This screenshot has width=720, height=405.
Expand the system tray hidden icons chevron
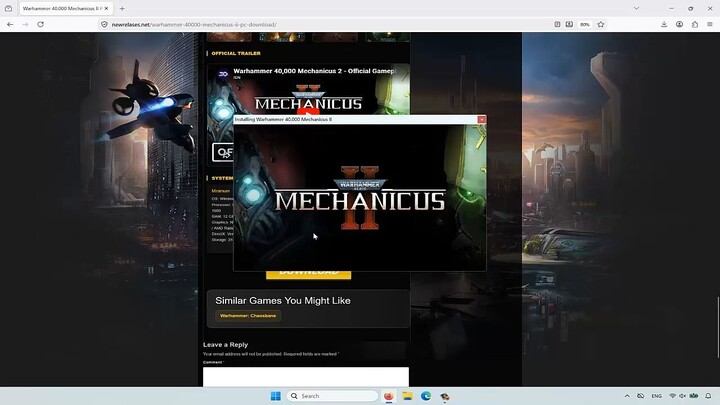[627, 396]
